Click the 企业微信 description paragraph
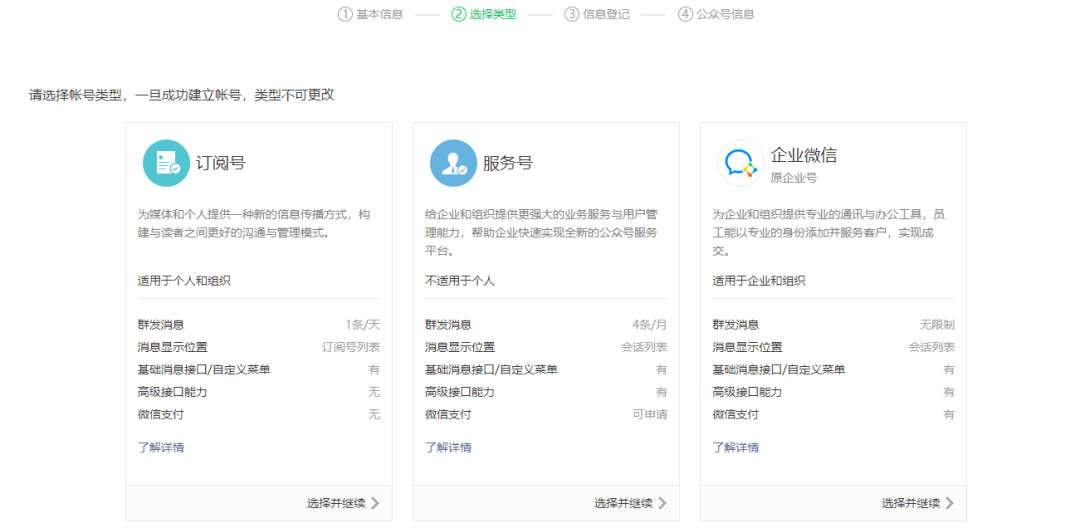 click(829, 233)
